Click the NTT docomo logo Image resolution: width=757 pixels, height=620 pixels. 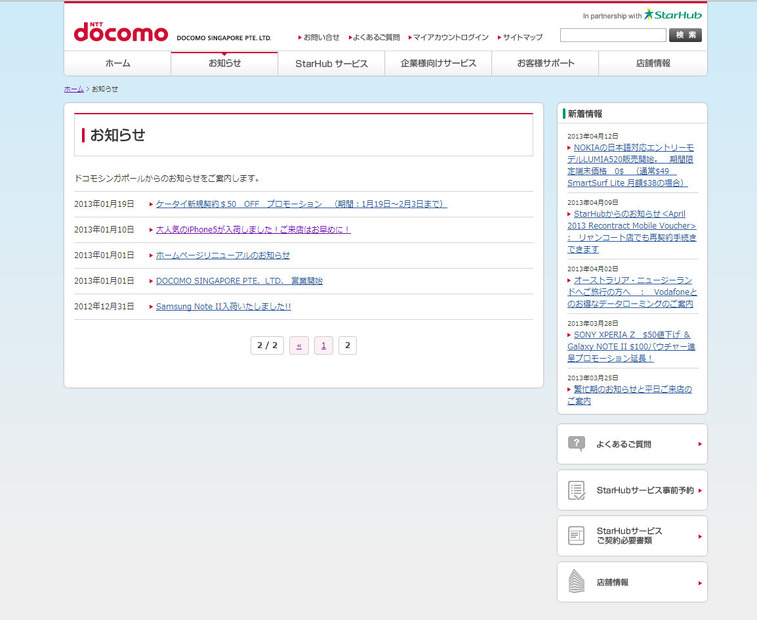pyautogui.click(x=121, y=32)
